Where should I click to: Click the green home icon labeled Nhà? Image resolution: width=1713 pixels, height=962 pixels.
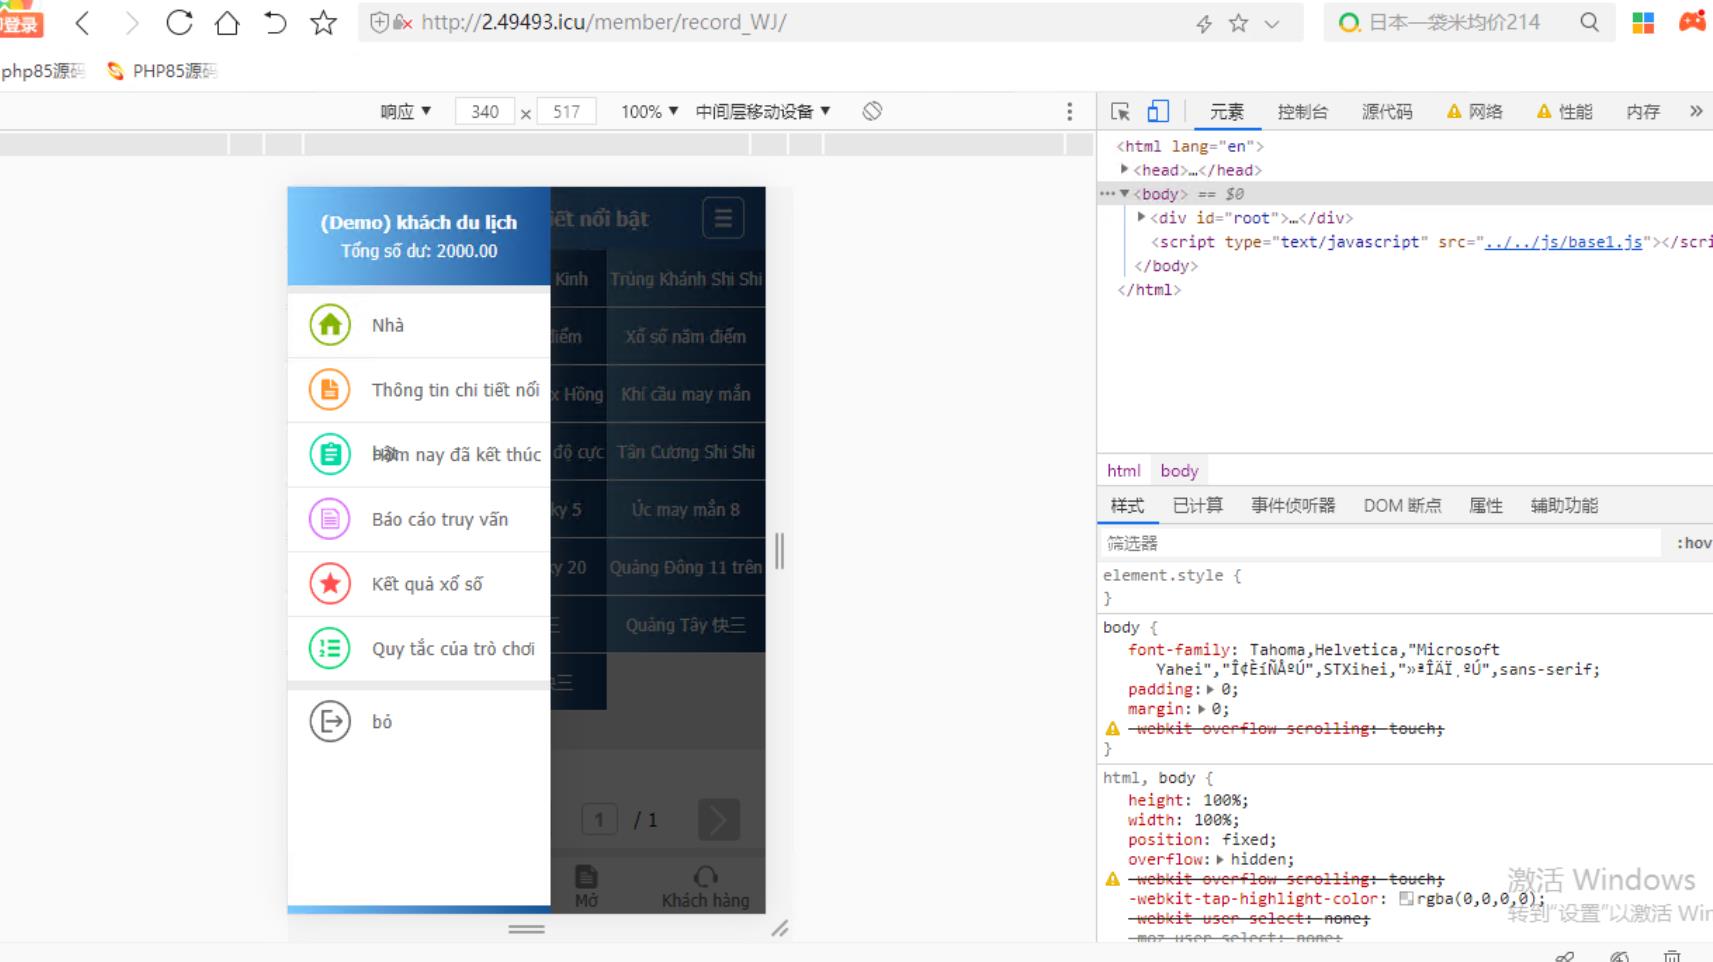[330, 325]
